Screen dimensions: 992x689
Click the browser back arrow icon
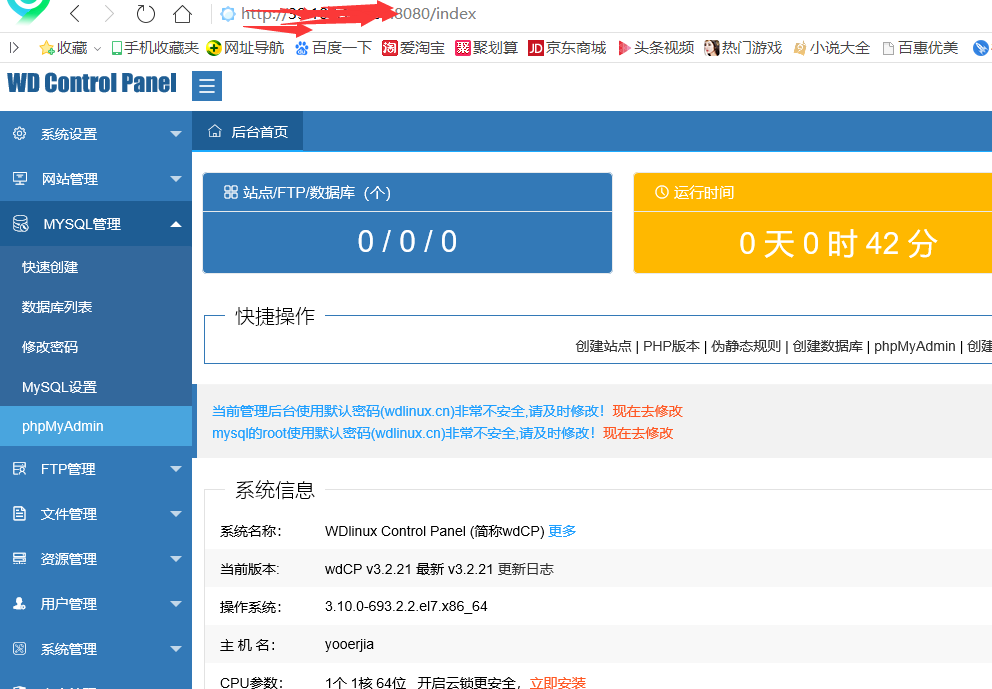[76, 14]
